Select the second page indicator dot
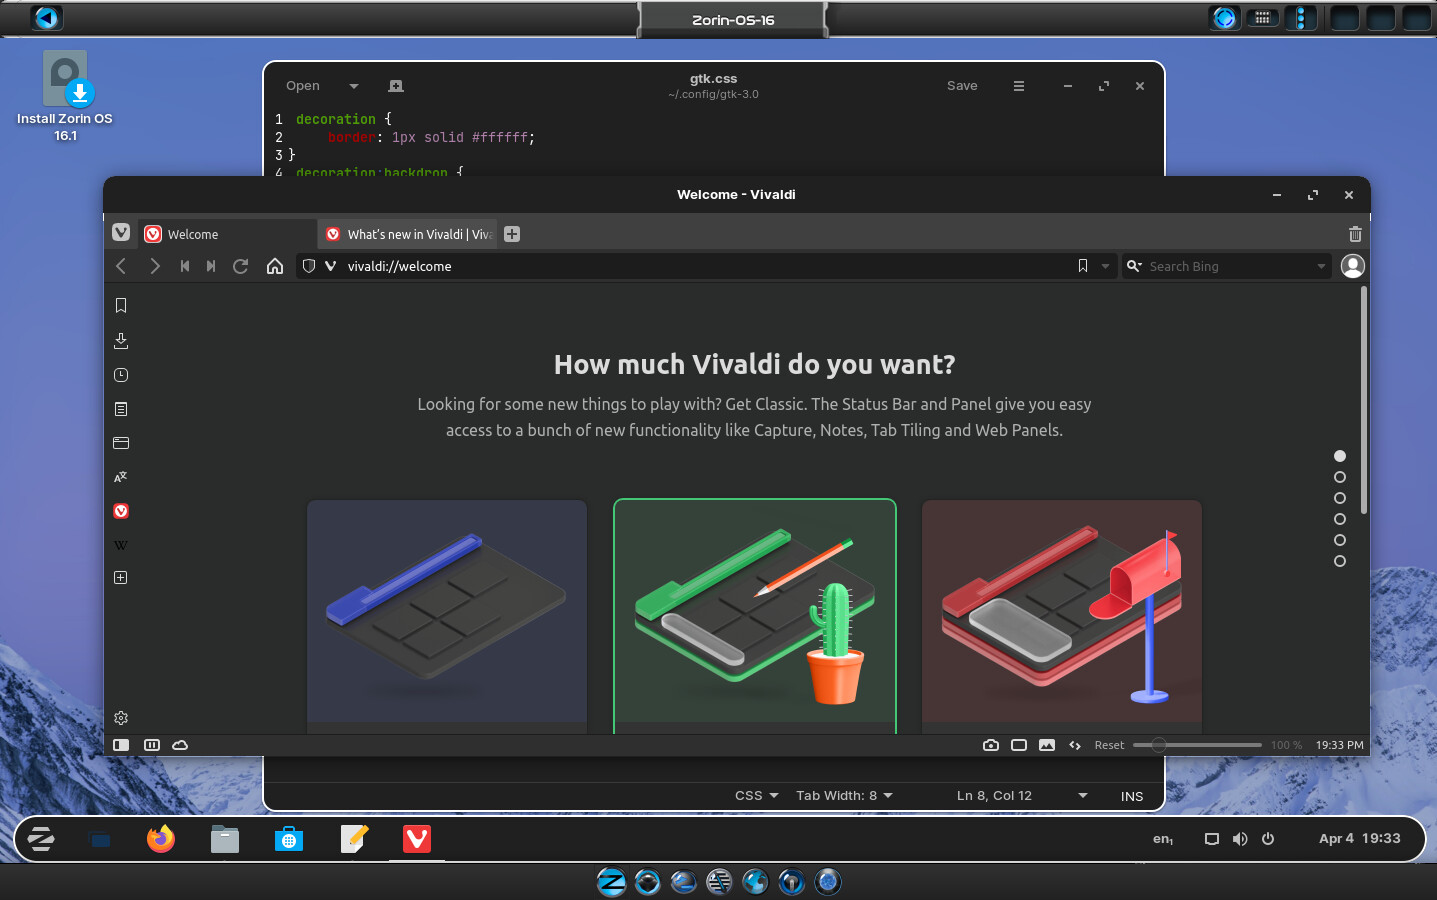This screenshot has width=1437, height=900. point(1340,477)
